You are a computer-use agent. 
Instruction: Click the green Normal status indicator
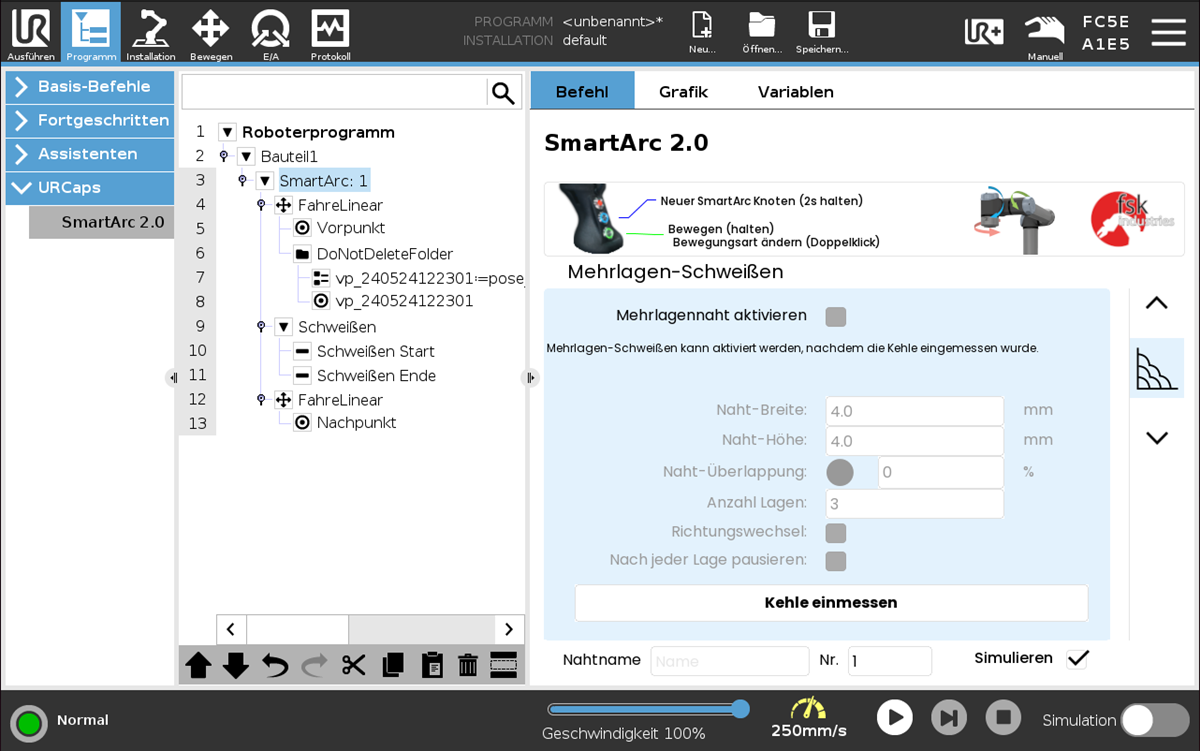coord(28,722)
